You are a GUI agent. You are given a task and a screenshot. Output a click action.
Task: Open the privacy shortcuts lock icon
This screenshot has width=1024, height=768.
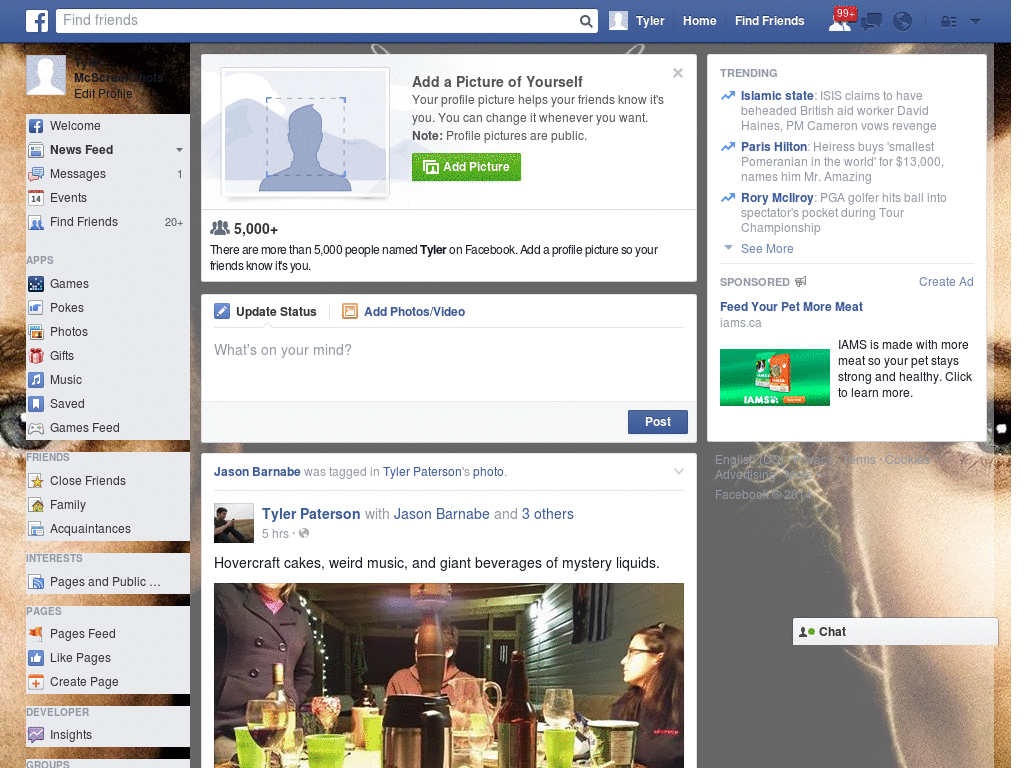[x=948, y=22]
